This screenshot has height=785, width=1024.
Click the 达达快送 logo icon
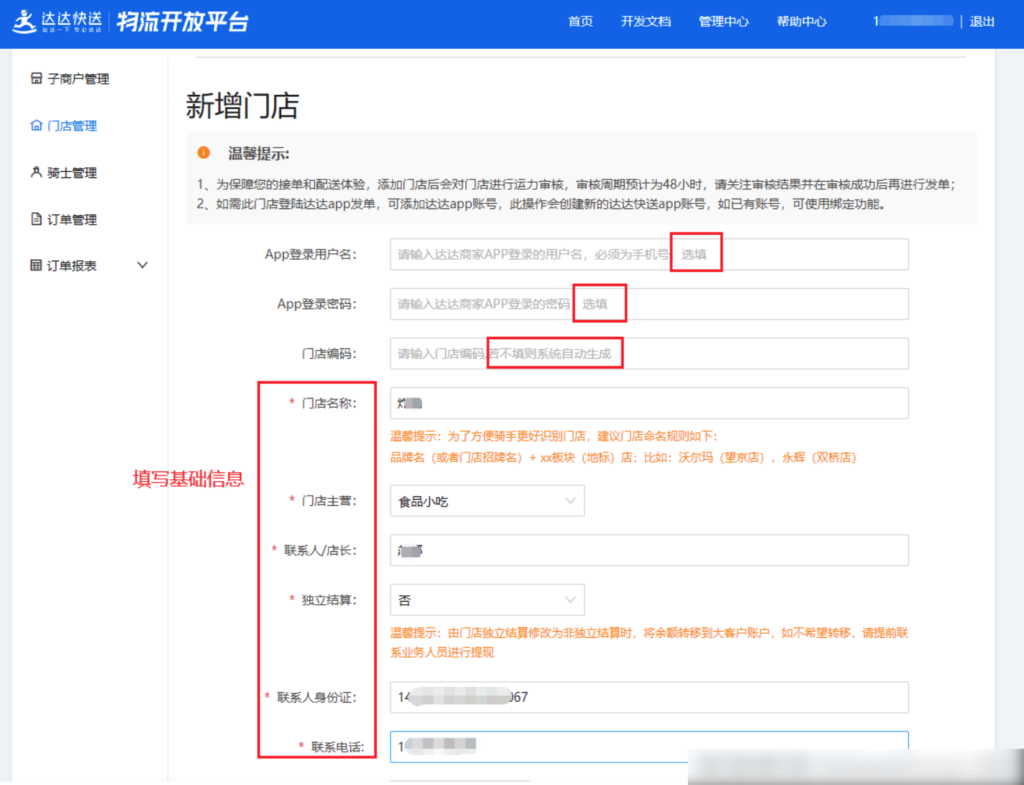[x=24, y=22]
